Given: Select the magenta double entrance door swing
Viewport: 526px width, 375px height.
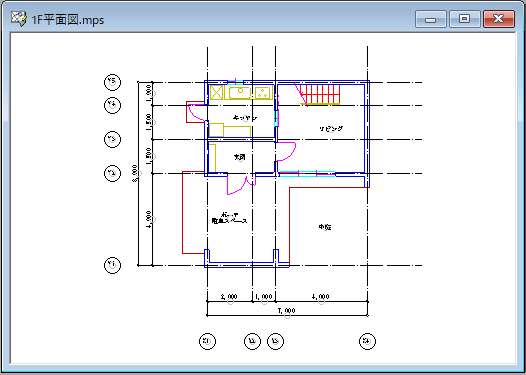Looking at the screenshot, I should (242, 184).
